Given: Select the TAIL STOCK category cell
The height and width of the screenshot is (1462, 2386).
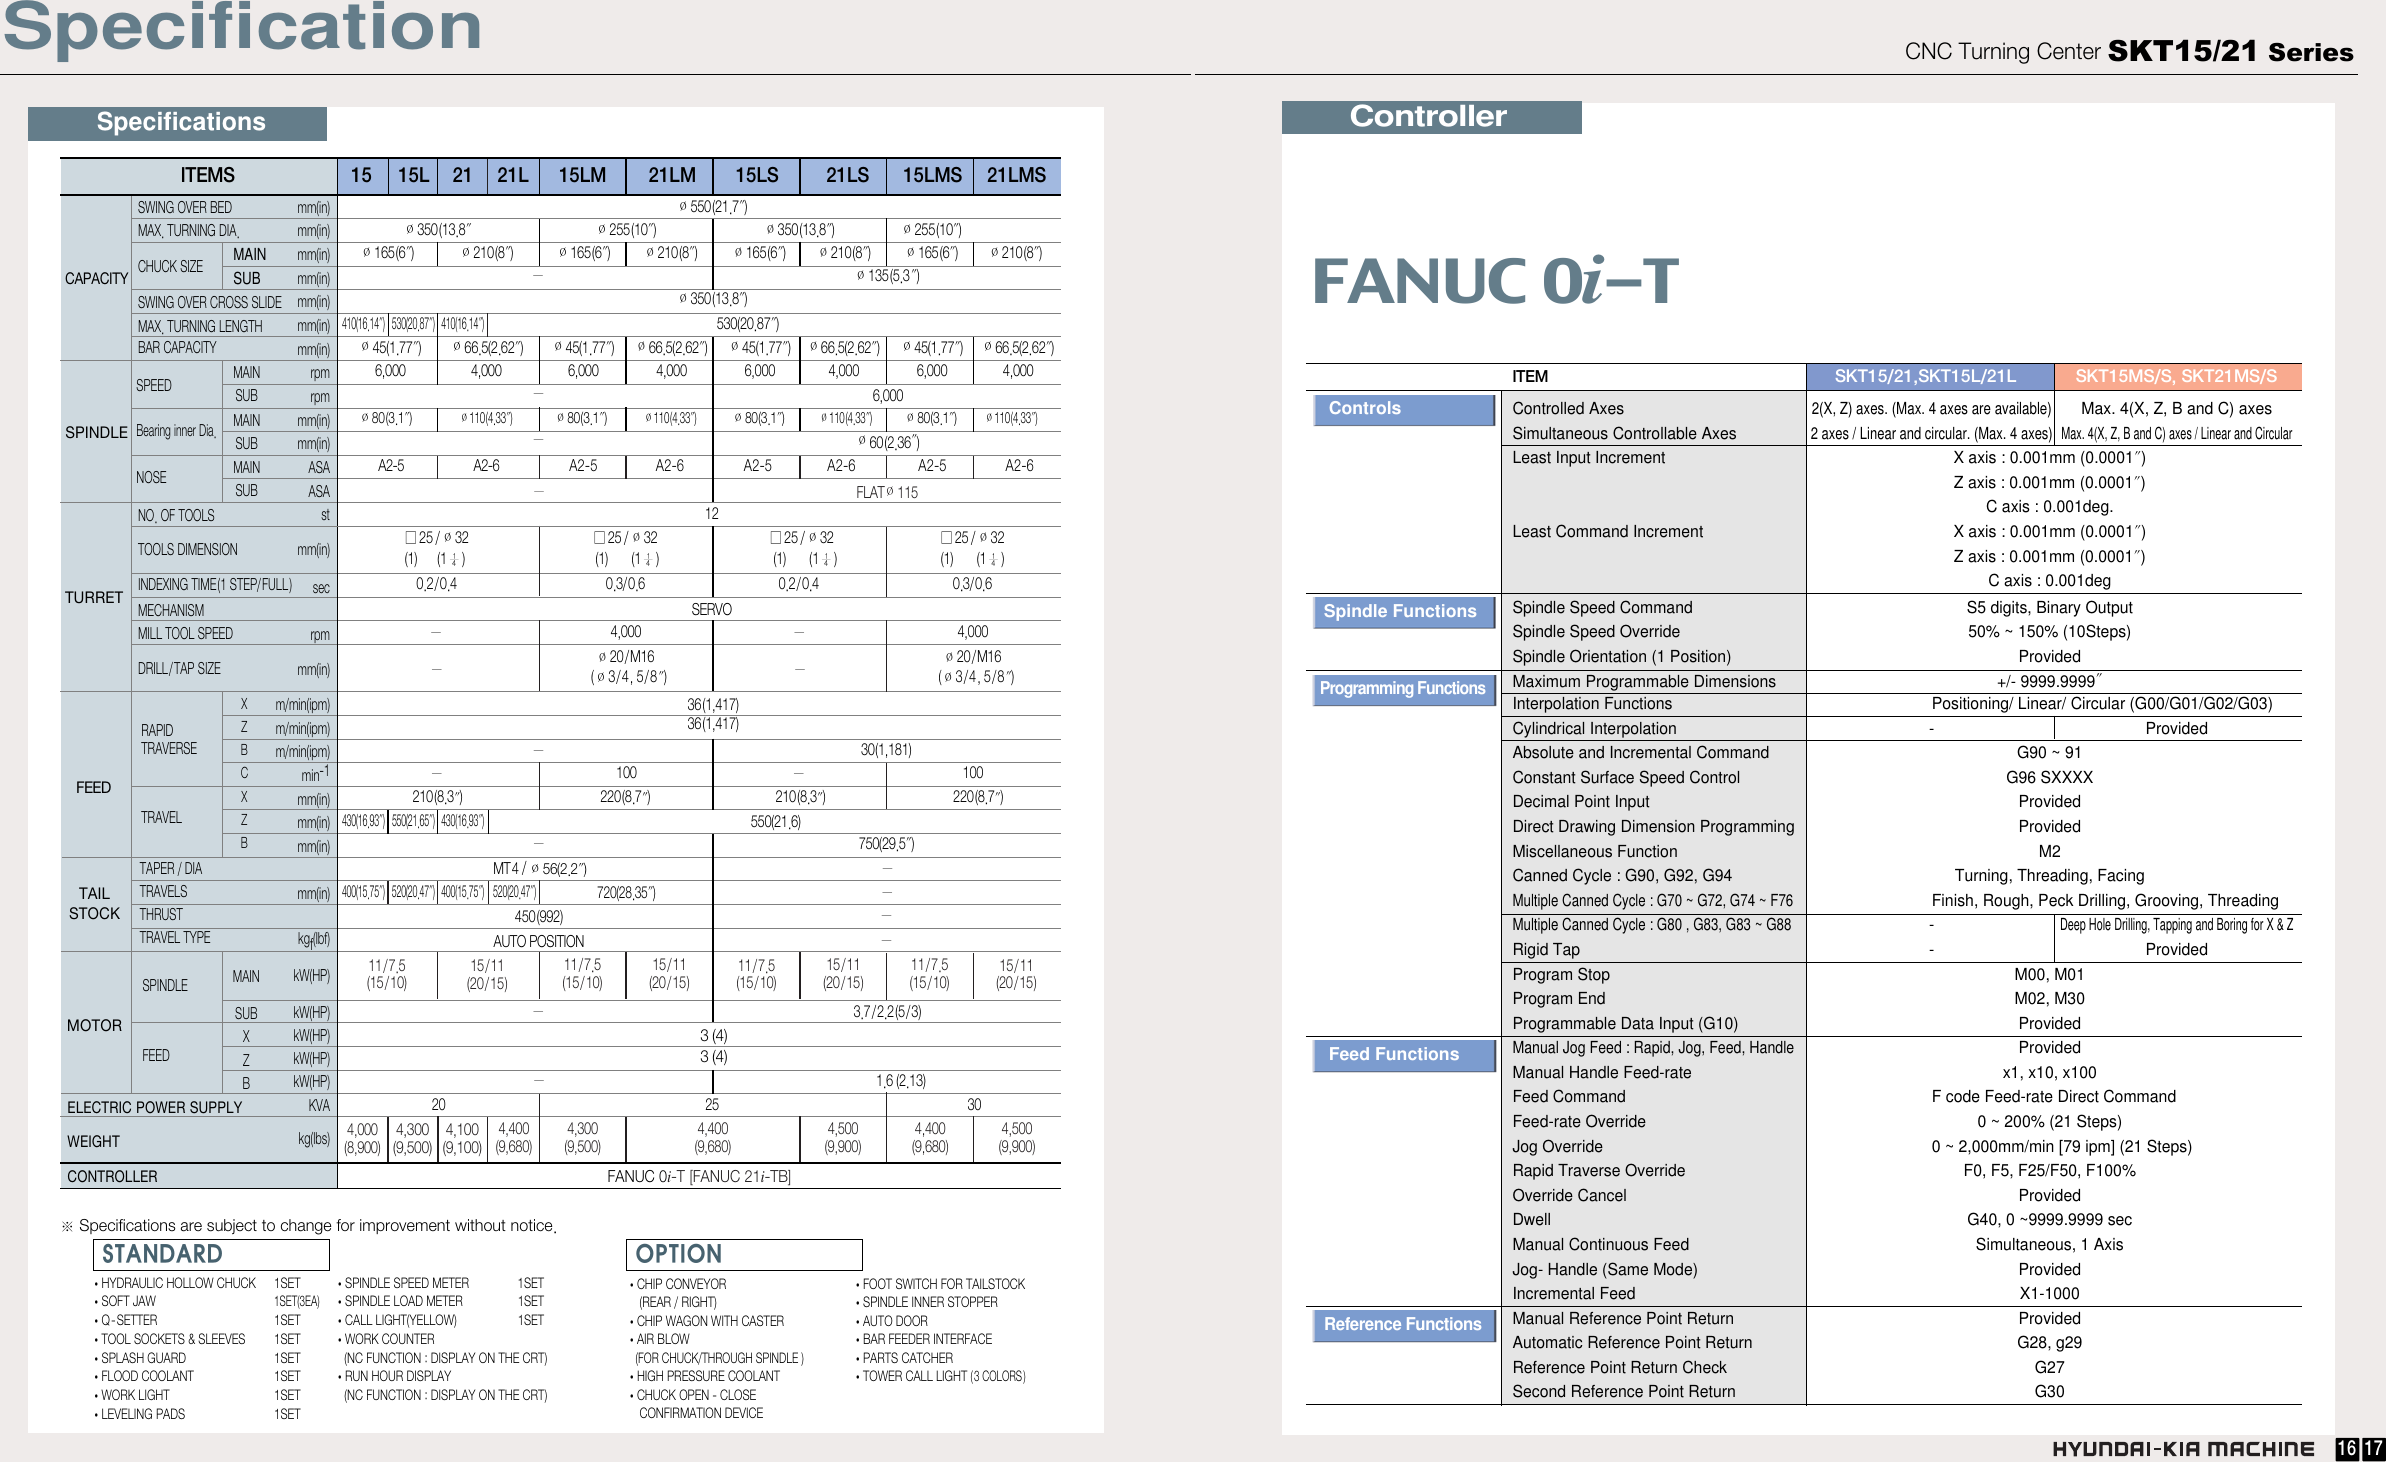Looking at the screenshot, I should [x=94, y=904].
